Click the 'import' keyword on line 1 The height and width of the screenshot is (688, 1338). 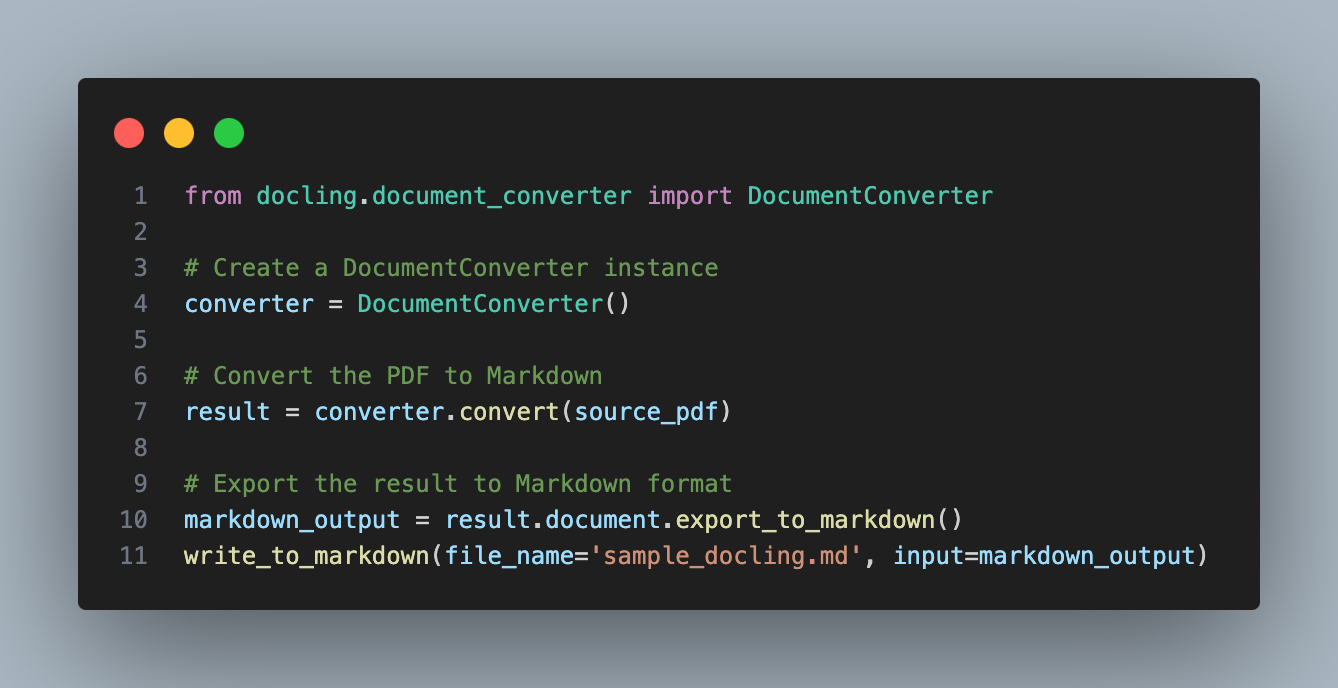pos(690,196)
